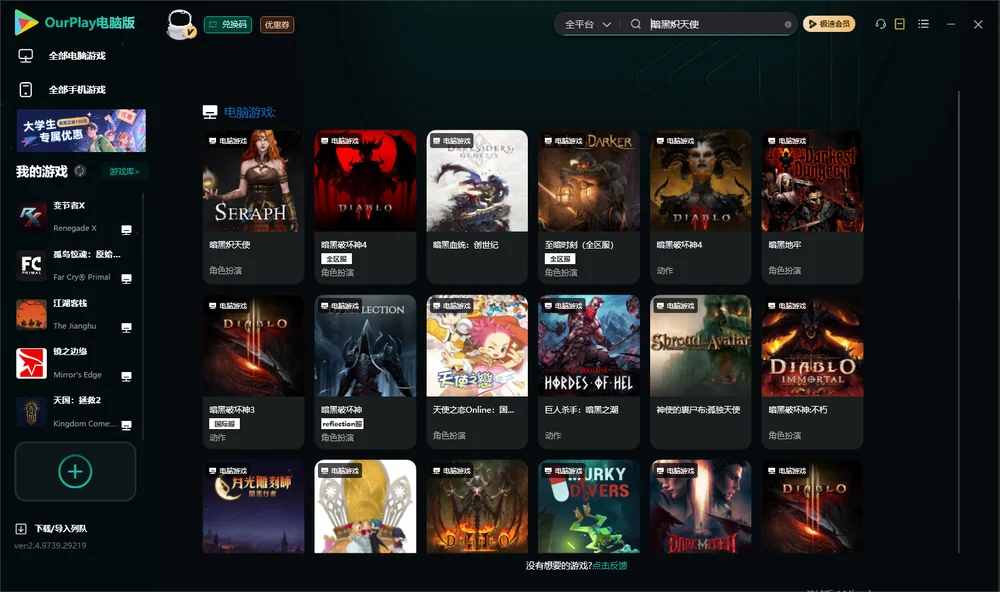1000x592 pixels.
Task: Click the 全区服 tag under 至暗时刻
Action: pyautogui.click(x=560, y=259)
